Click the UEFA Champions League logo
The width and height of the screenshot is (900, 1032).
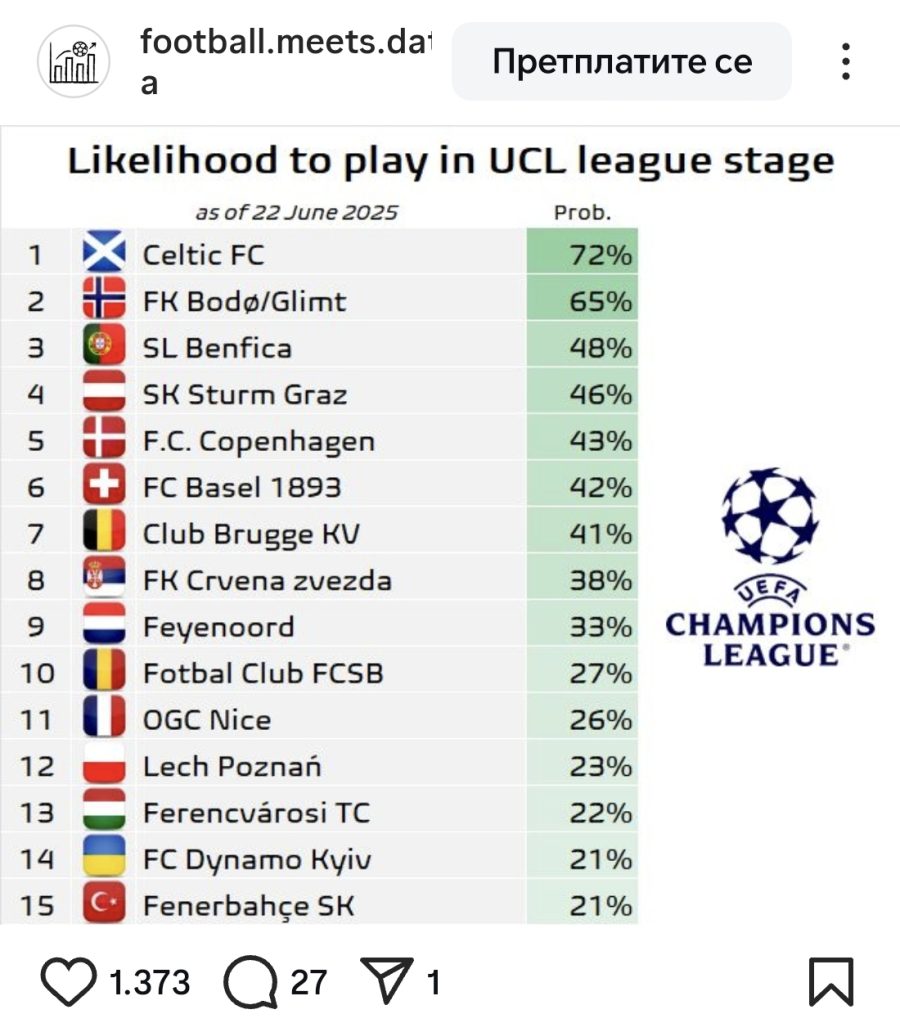point(770,567)
